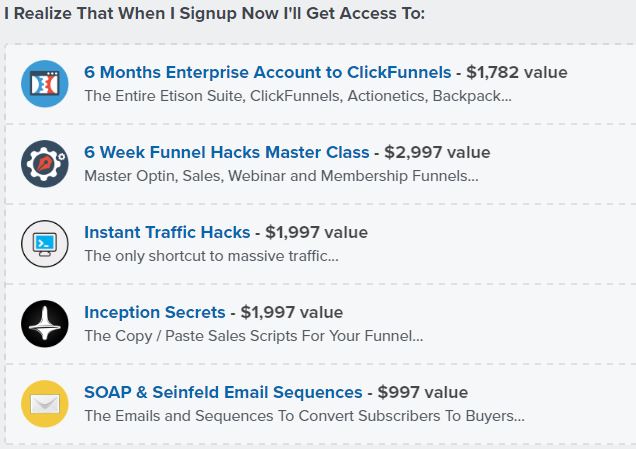
Task: Open 6 Months Enterprise Account to ClickFunnels link
Action: 268,72
